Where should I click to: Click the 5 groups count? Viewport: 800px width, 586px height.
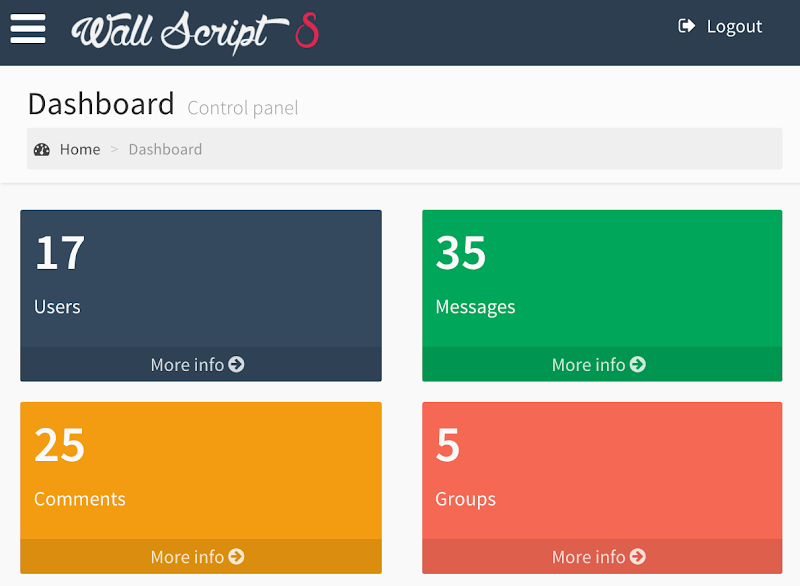coord(448,445)
